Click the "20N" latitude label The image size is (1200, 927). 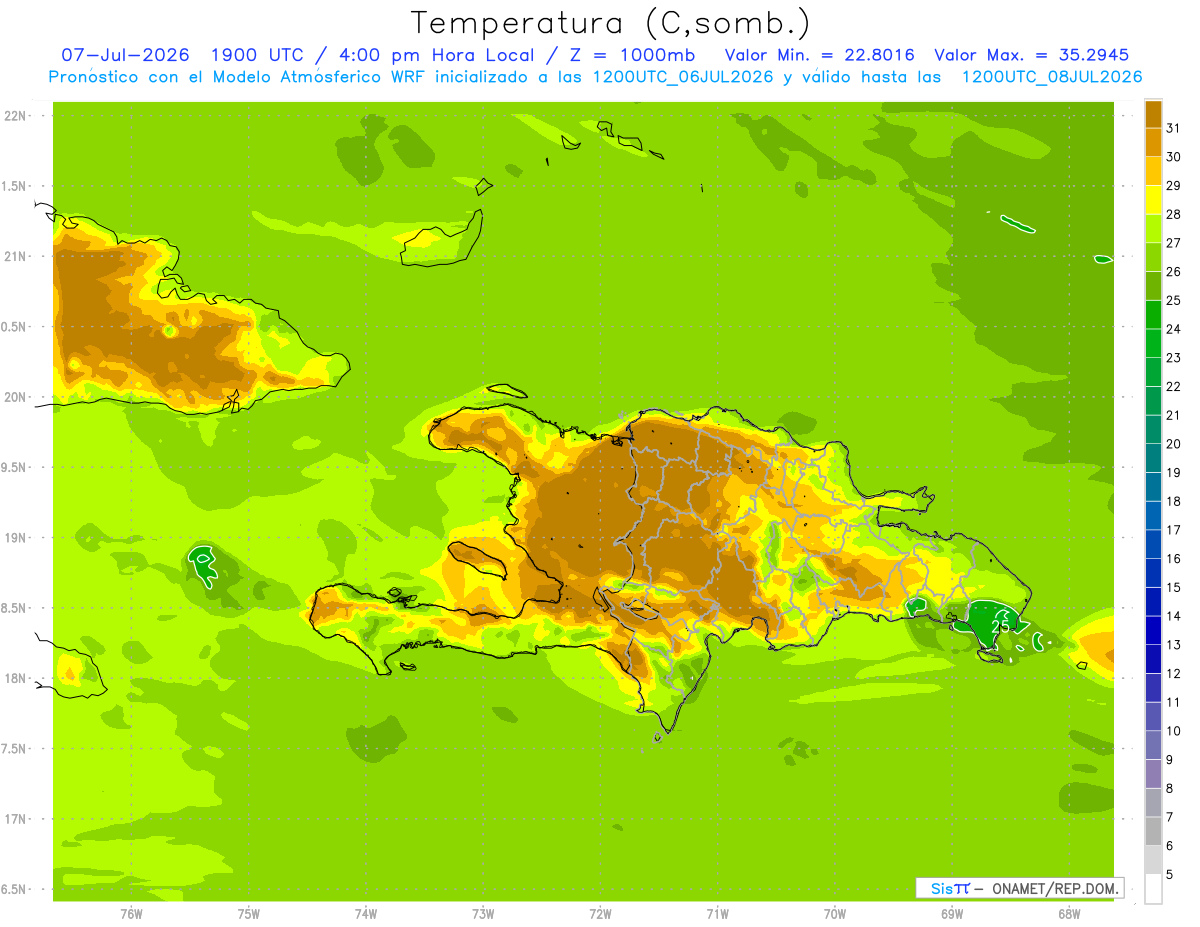click(13, 397)
